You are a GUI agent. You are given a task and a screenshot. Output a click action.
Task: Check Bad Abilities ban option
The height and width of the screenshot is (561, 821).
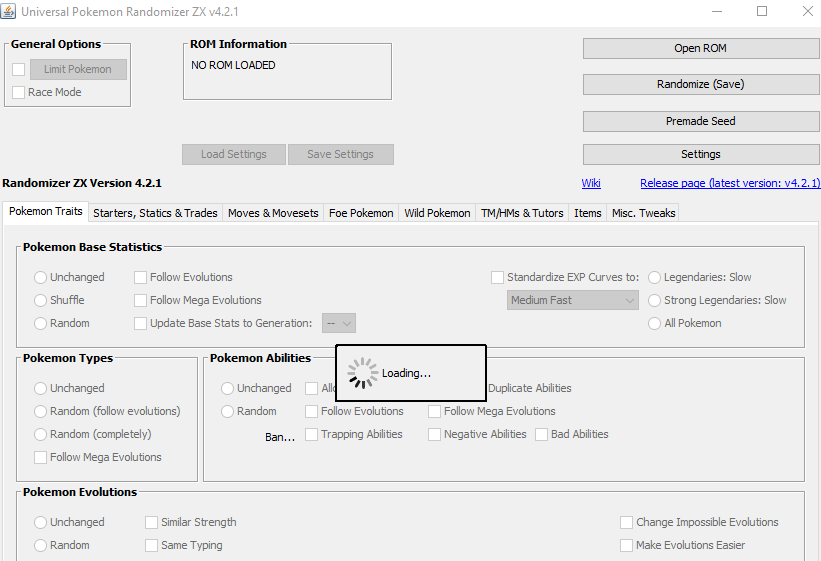point(541,434)
